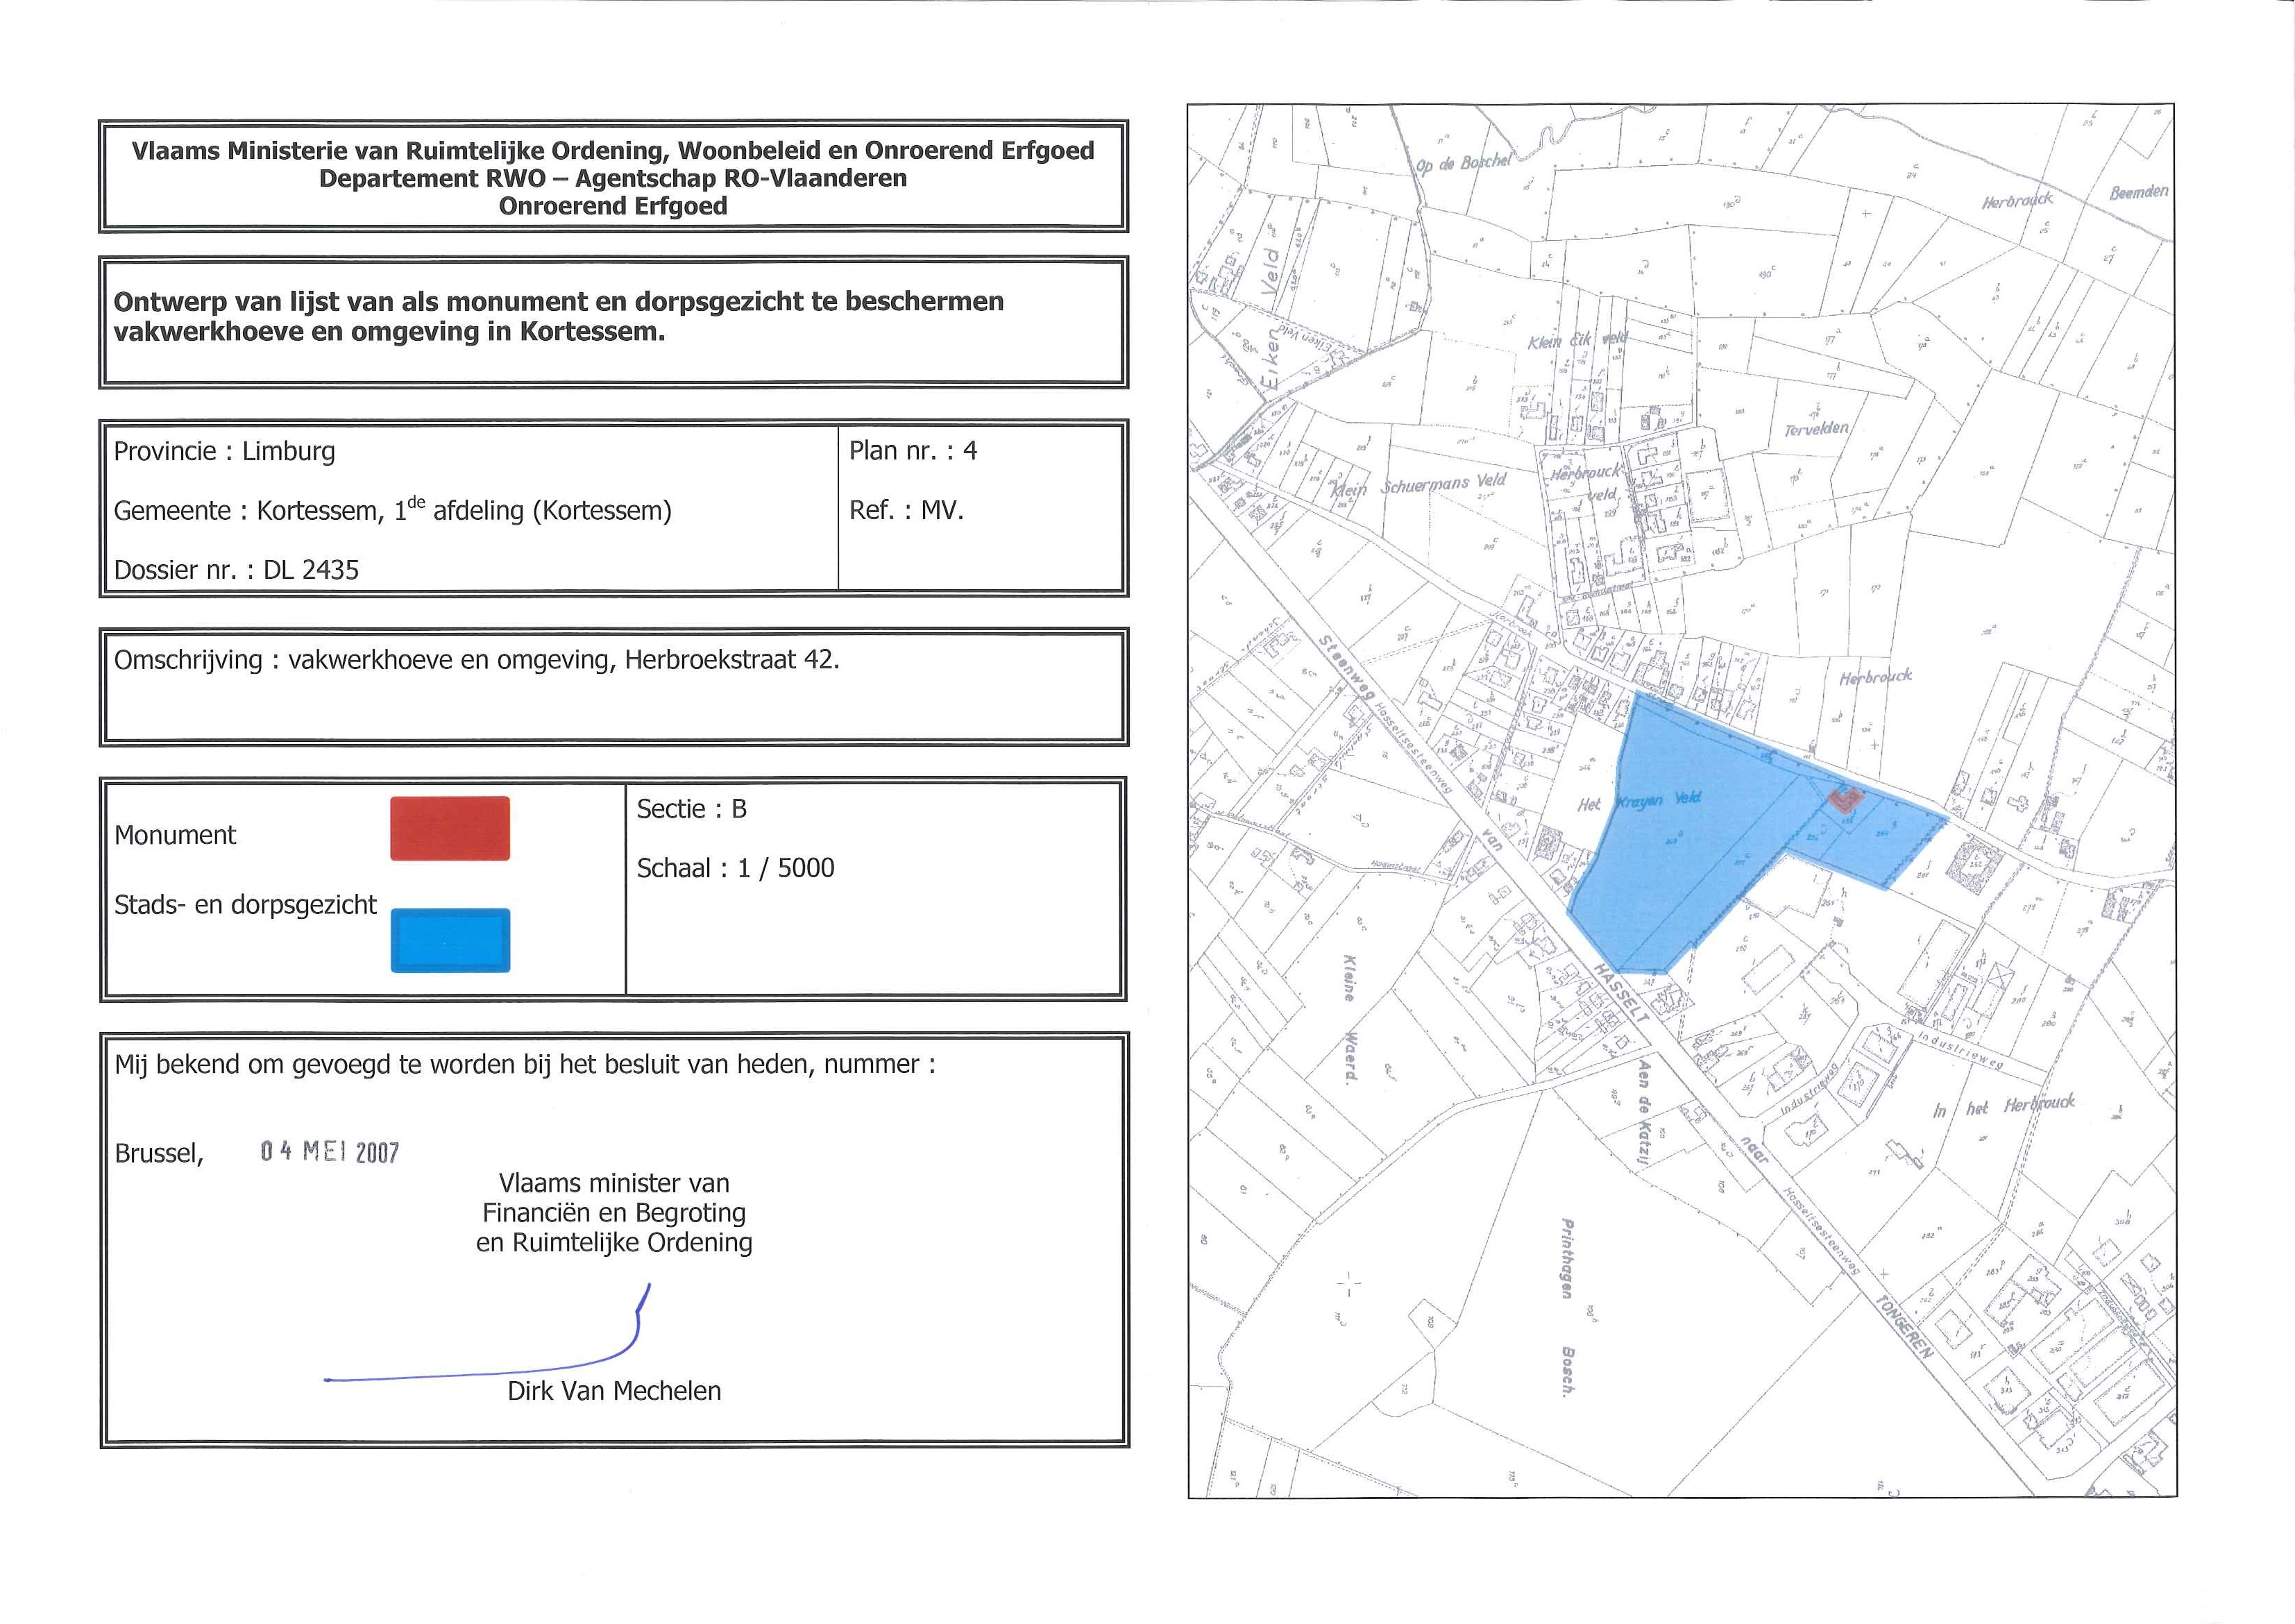
Task: Click the name 'Dirk Van Mechelen'
Action: (613, 1391)
